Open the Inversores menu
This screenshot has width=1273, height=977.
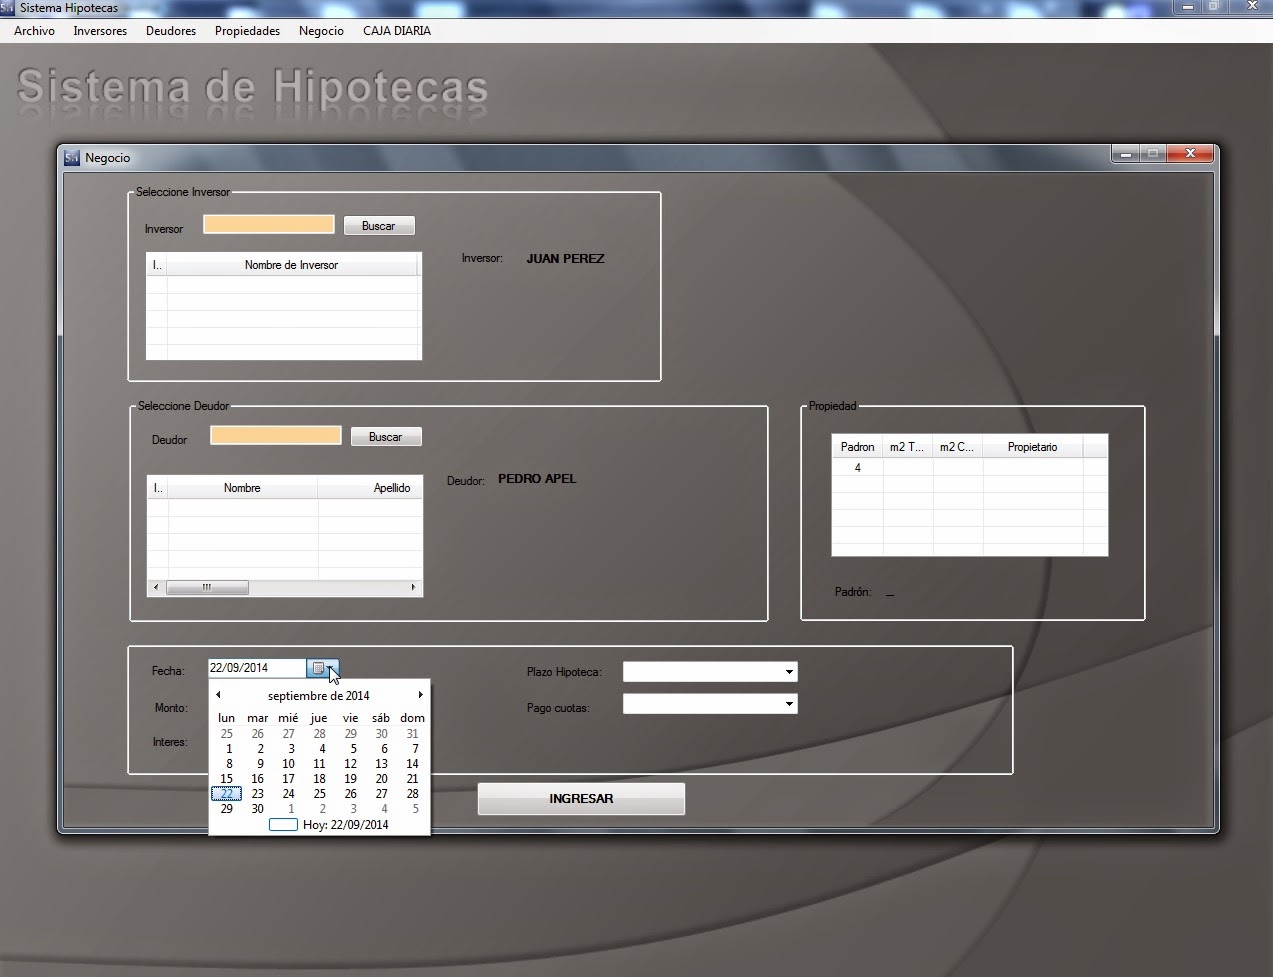pos(100,31)
